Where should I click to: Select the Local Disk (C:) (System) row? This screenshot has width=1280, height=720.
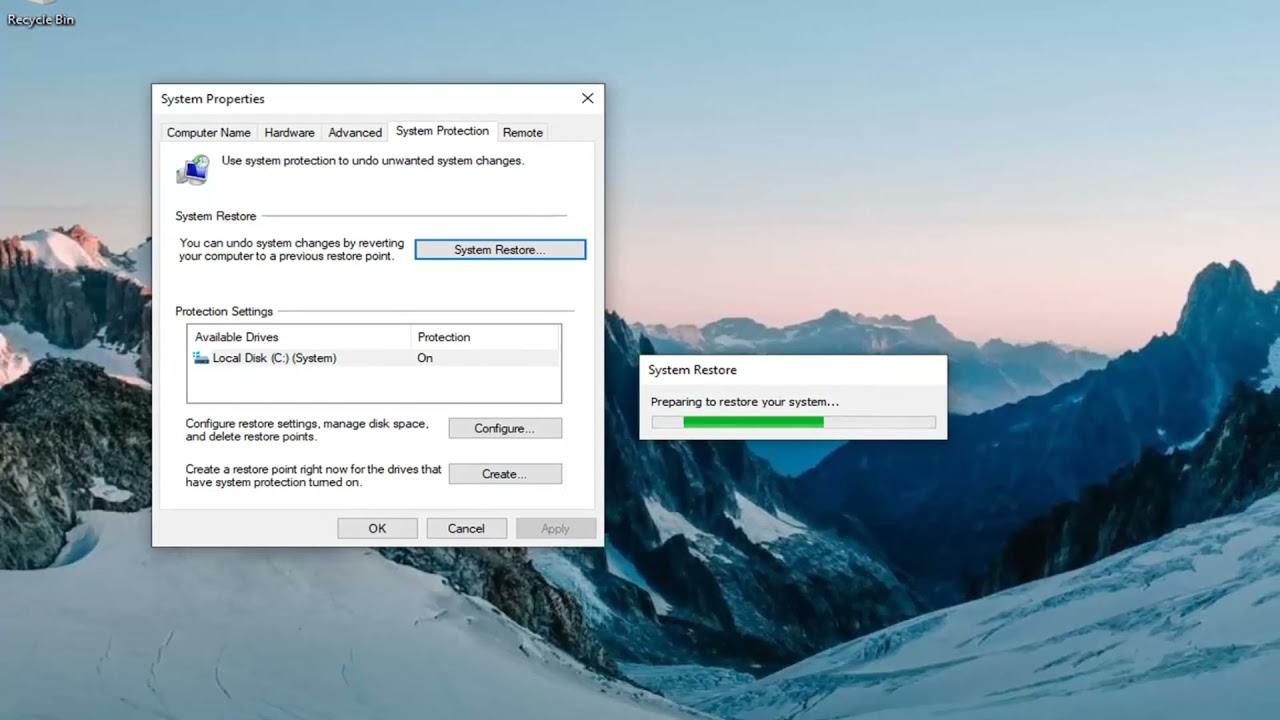coord(373,358)
